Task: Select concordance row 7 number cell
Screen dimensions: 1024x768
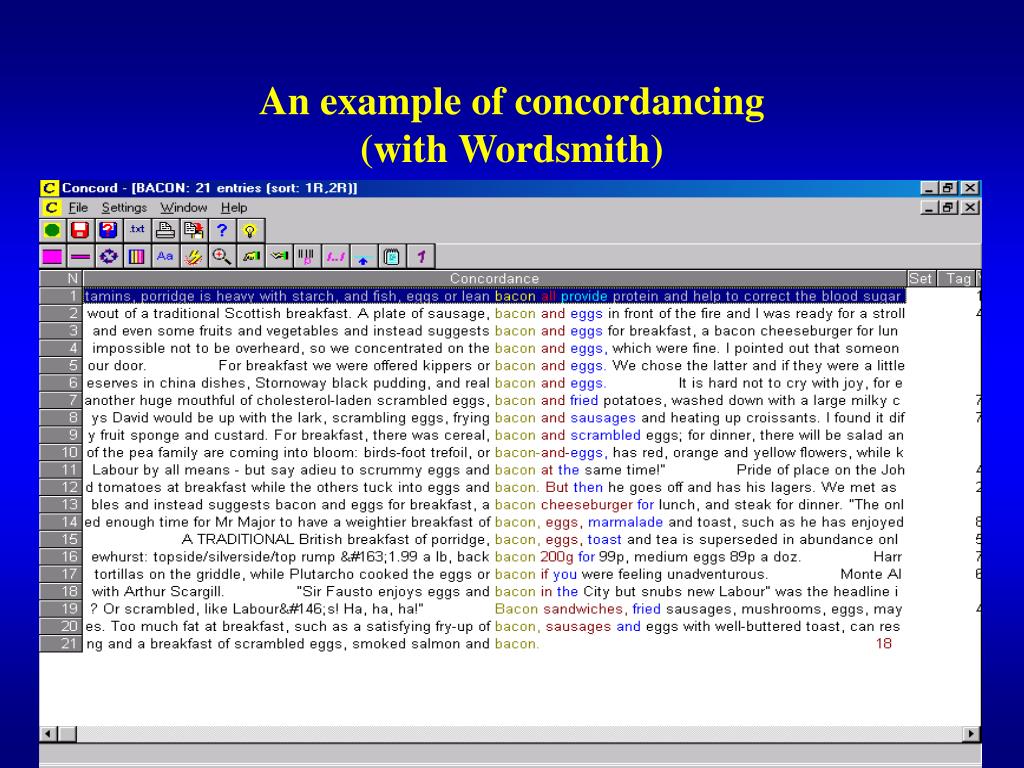Action: coord(61,400)
